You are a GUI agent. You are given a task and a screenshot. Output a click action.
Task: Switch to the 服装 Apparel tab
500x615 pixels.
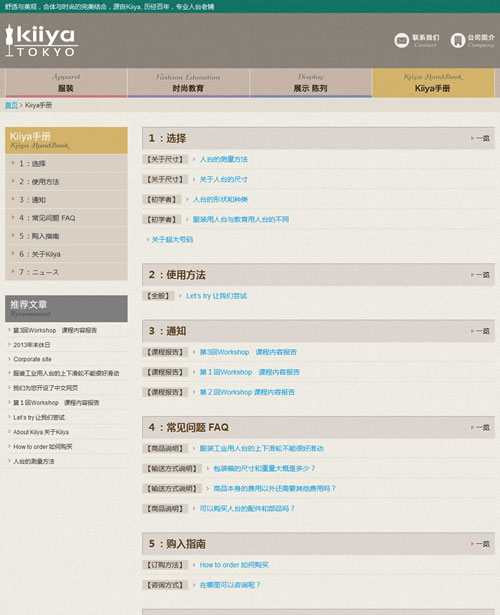coord(66,83)
